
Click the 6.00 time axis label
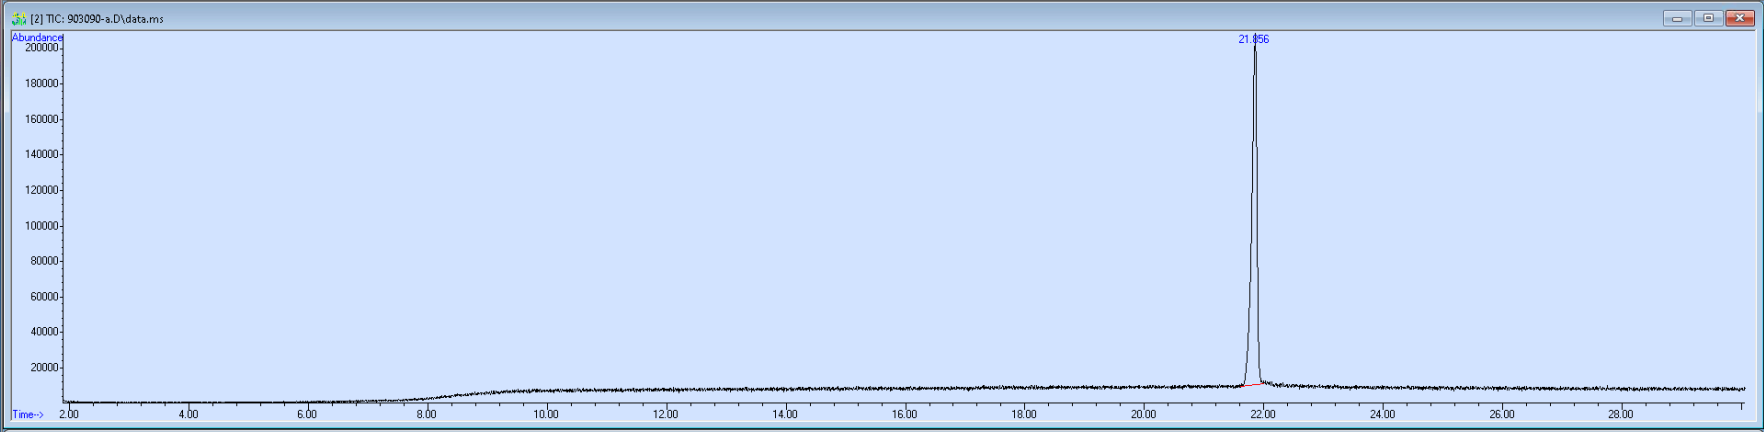[307, 414]
